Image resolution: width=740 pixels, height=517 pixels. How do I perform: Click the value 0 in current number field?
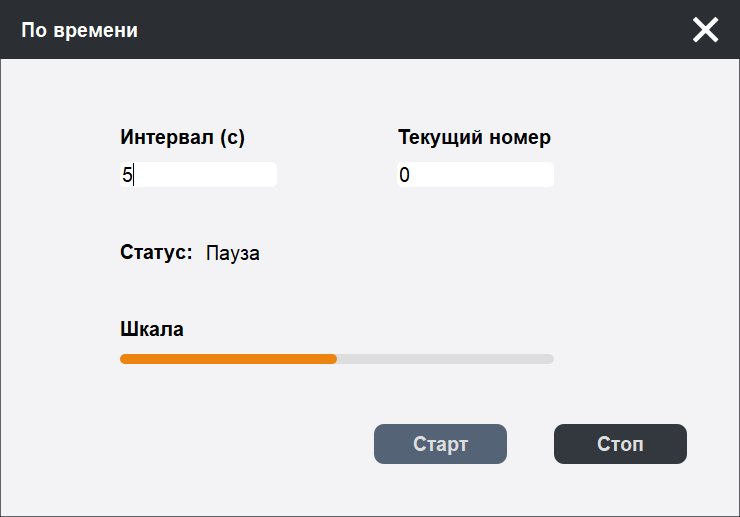click(x=404, y=175)
